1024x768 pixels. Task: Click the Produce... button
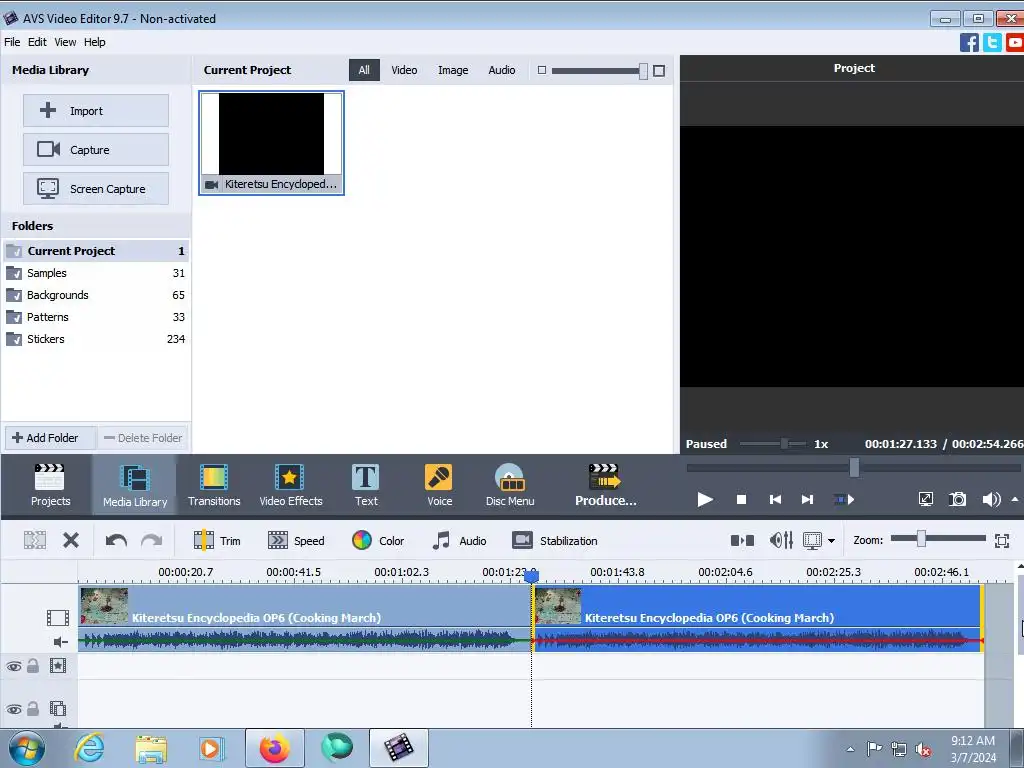coord(605,485)
